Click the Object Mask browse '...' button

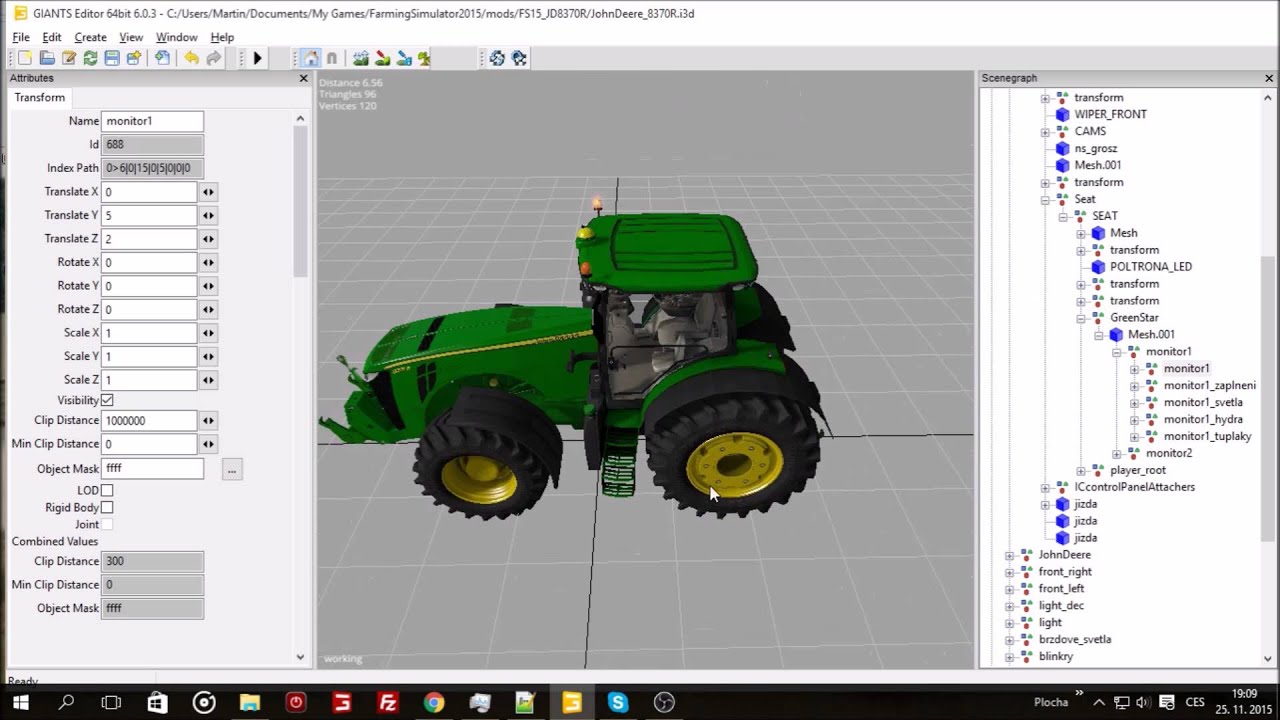[232, 469]
